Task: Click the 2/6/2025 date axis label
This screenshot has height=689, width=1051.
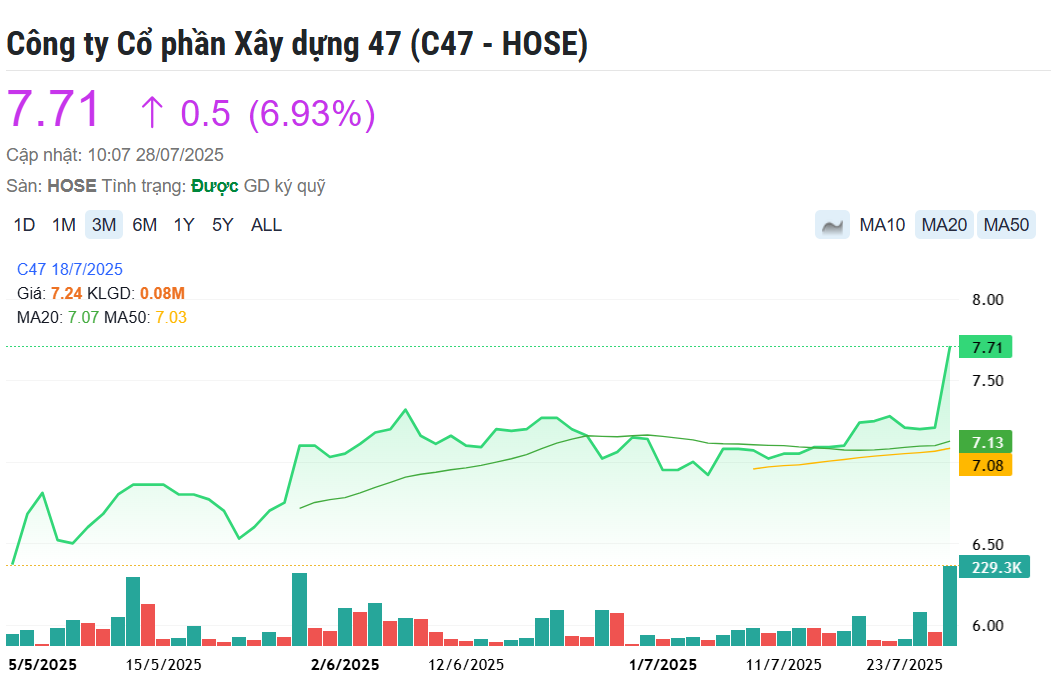Action: [345, 665]
